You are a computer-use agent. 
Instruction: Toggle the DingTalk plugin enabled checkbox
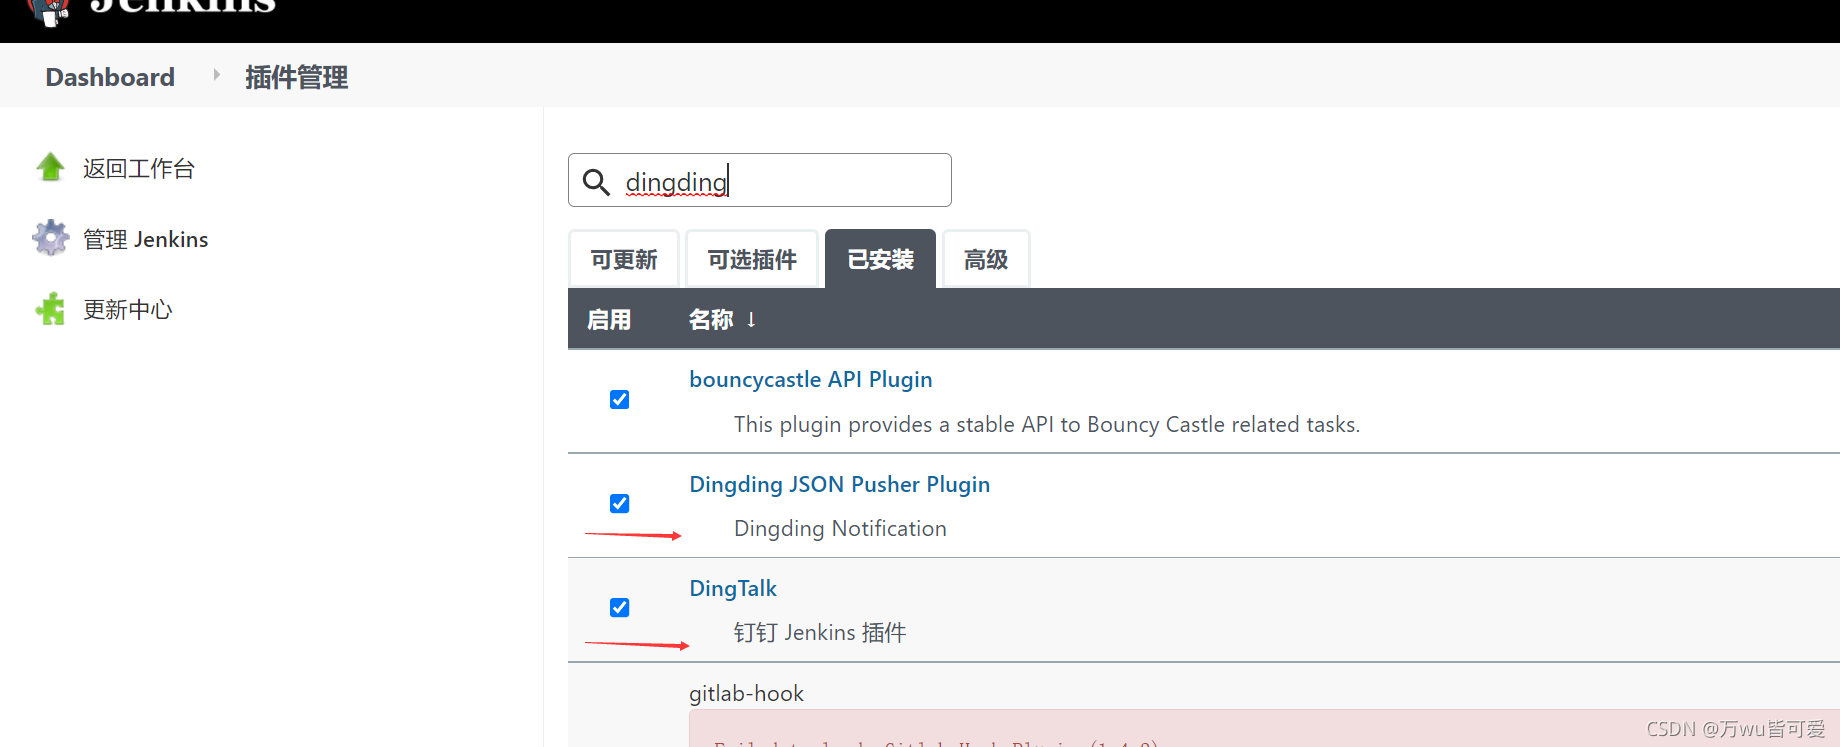click(x=619, y=607)
